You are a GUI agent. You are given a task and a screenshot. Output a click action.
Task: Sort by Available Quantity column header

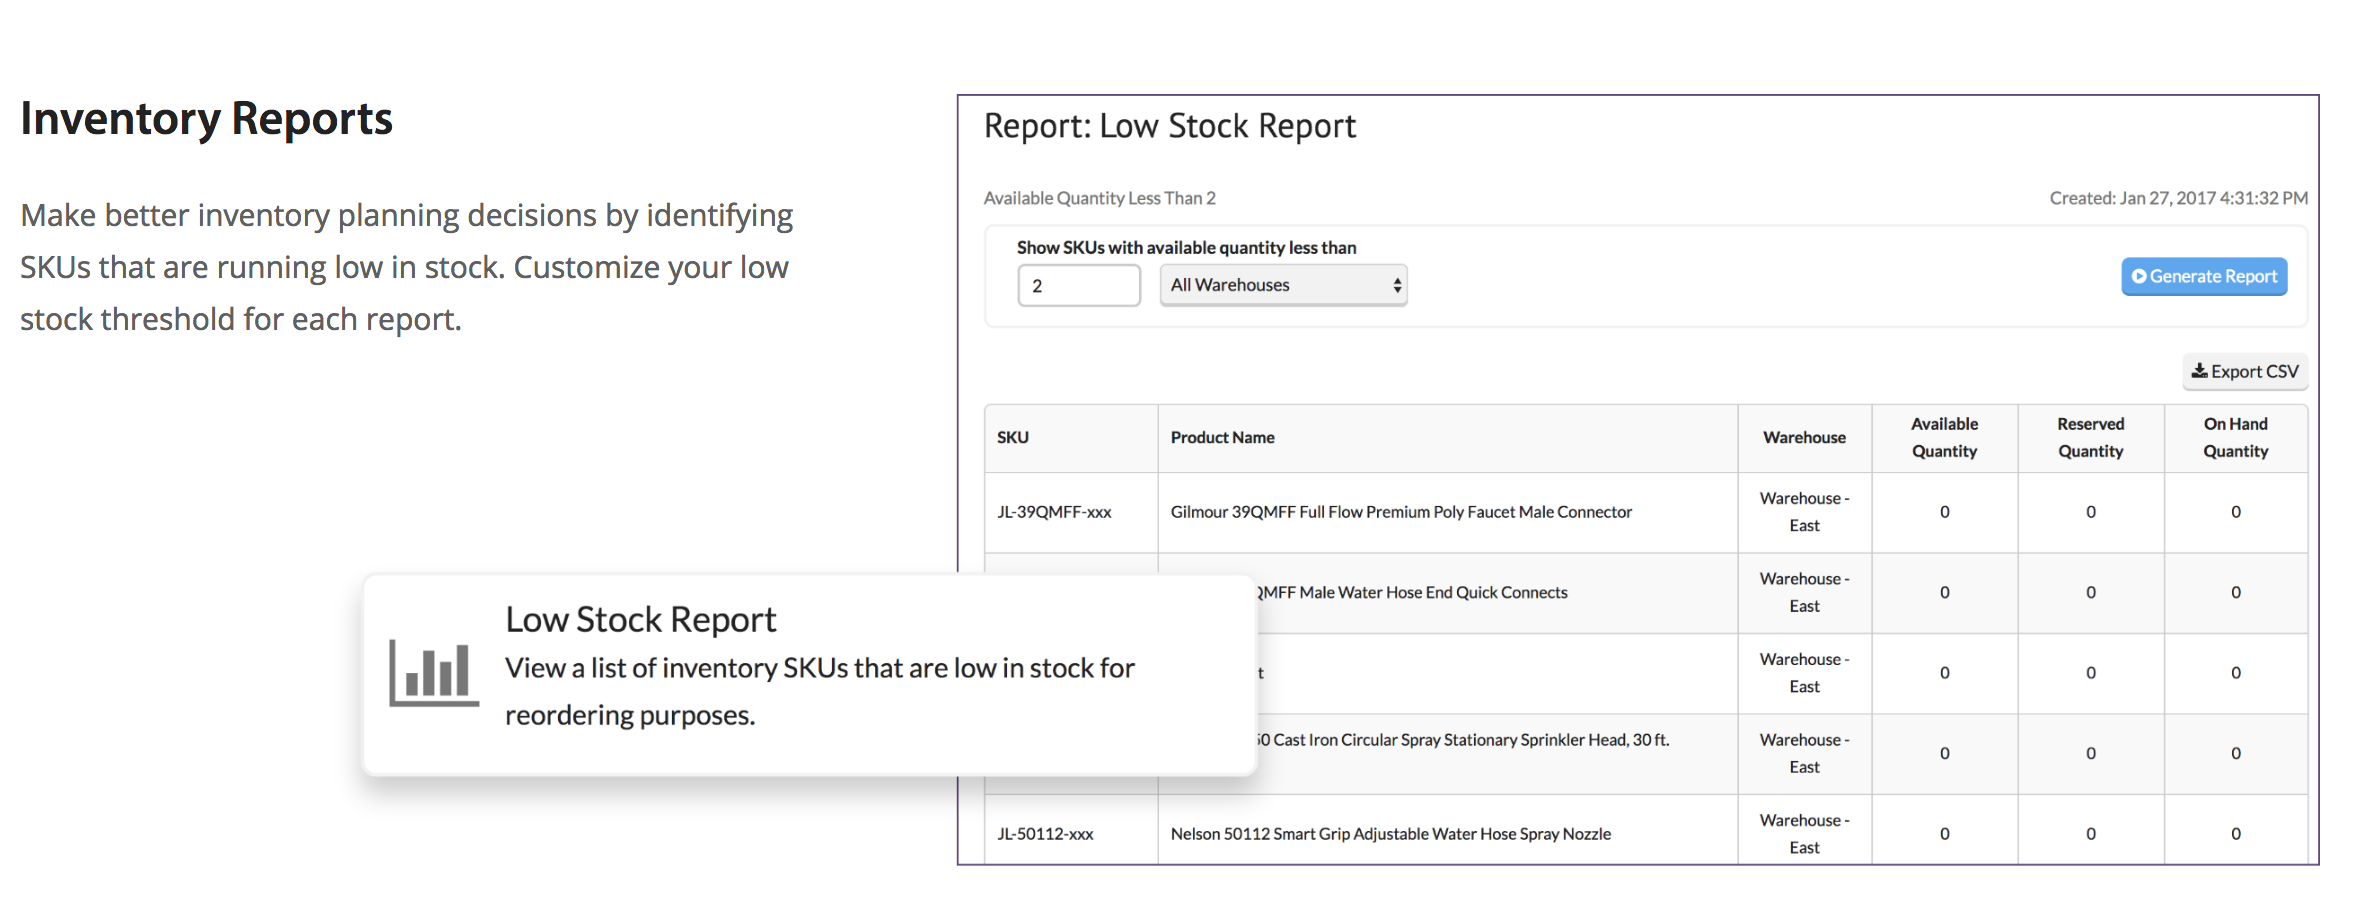pyautogui.click(x=1944, y=438)
